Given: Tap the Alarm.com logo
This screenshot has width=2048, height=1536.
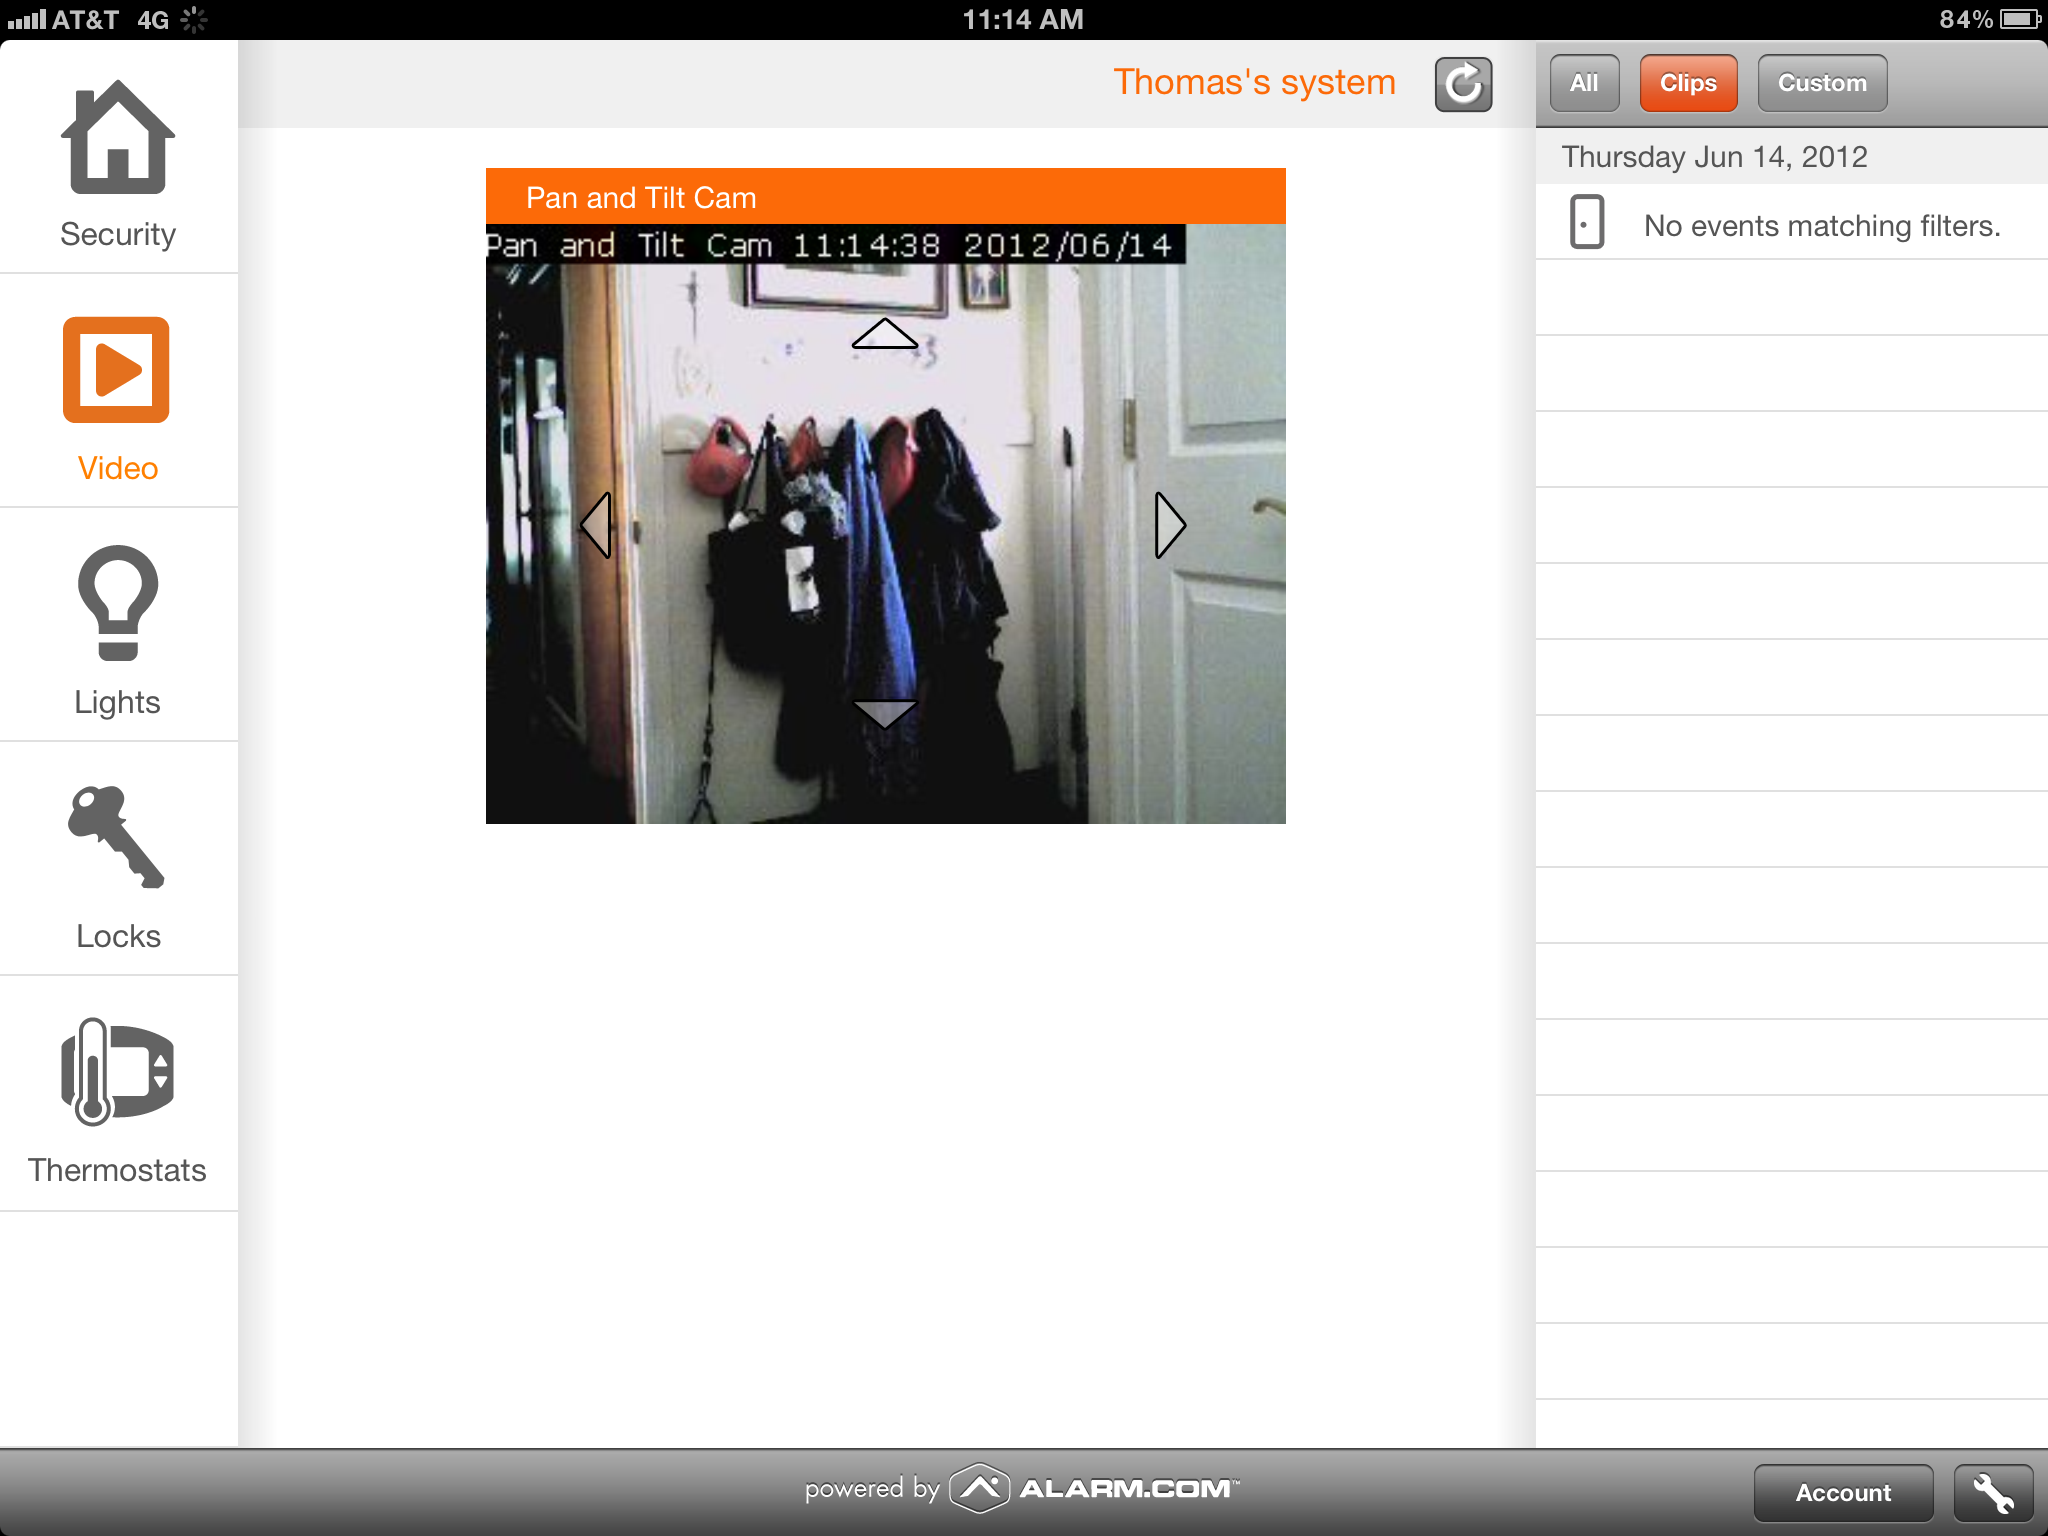Looking at the screenshot, I should click(x=1095, y=1489).
